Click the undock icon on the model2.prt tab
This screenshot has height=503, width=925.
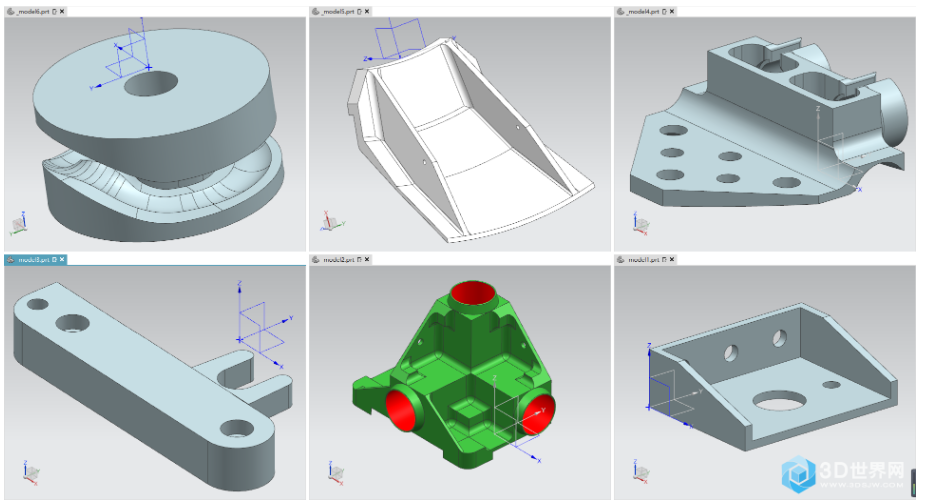tap(357, 260)
